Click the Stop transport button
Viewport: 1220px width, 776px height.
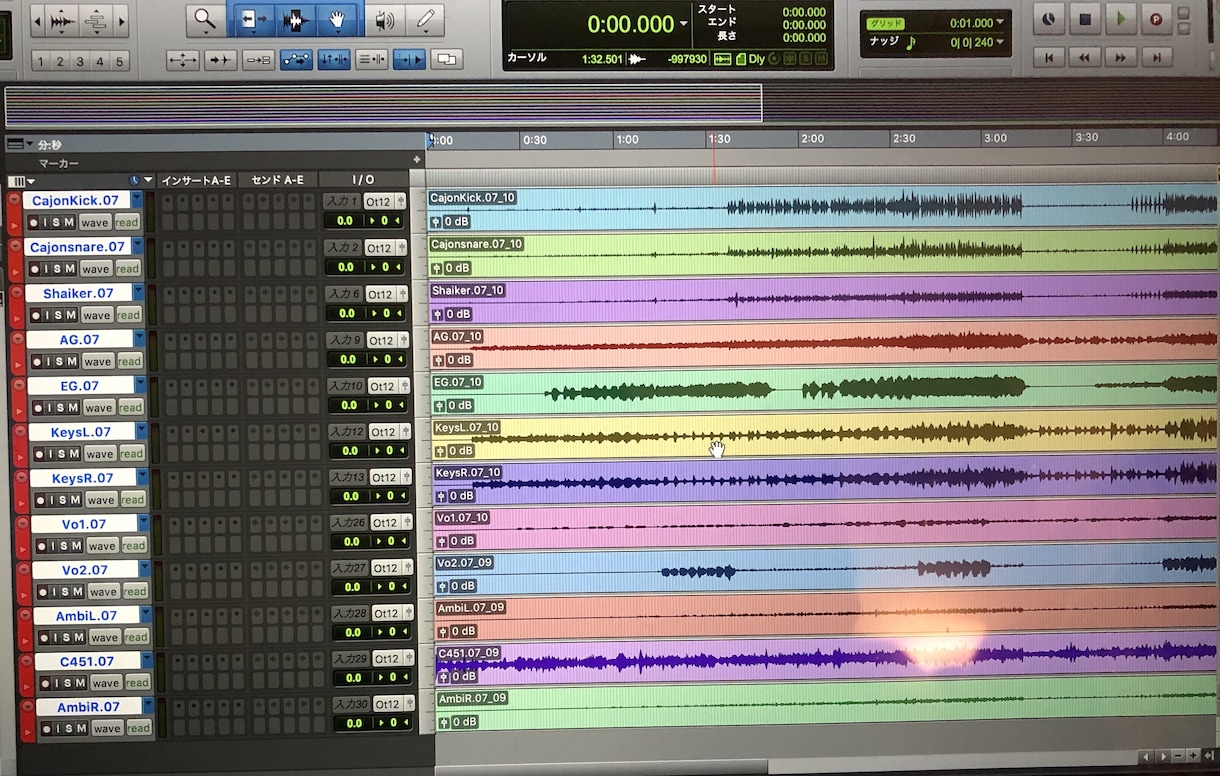(x=1085, y=18)
